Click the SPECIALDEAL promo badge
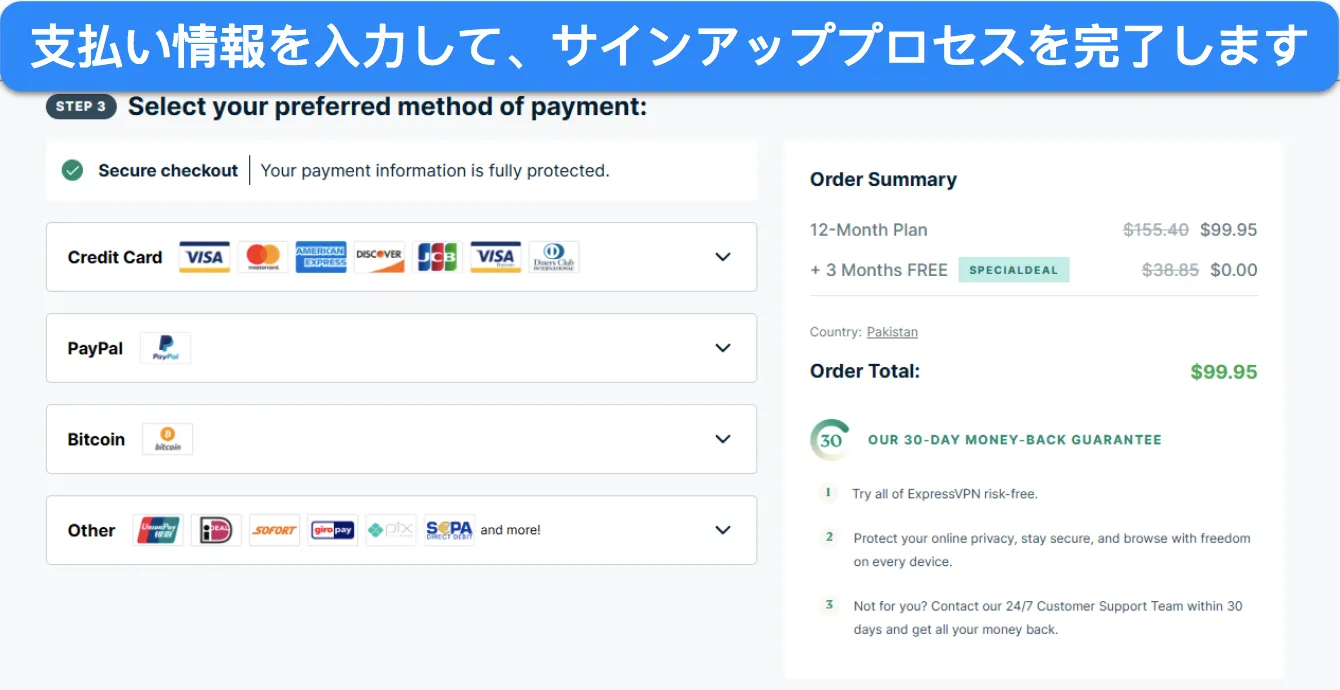Viewport: 1340px width, 690px height. click(1013, 270)
